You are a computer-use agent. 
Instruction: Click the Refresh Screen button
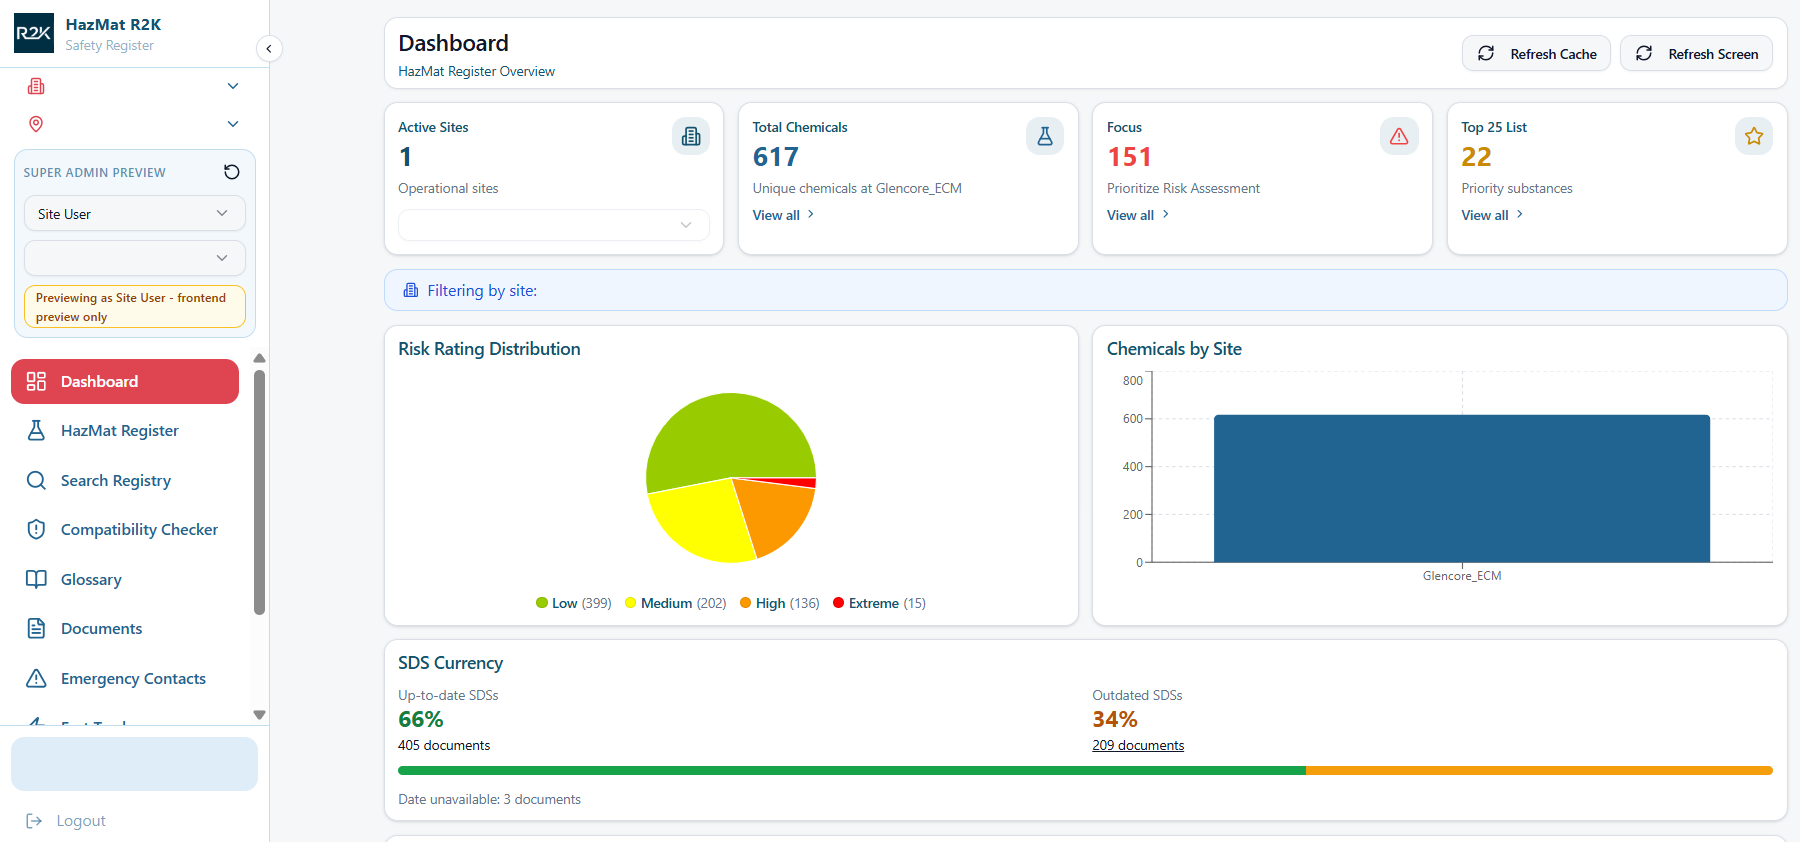pos(1696,53)
